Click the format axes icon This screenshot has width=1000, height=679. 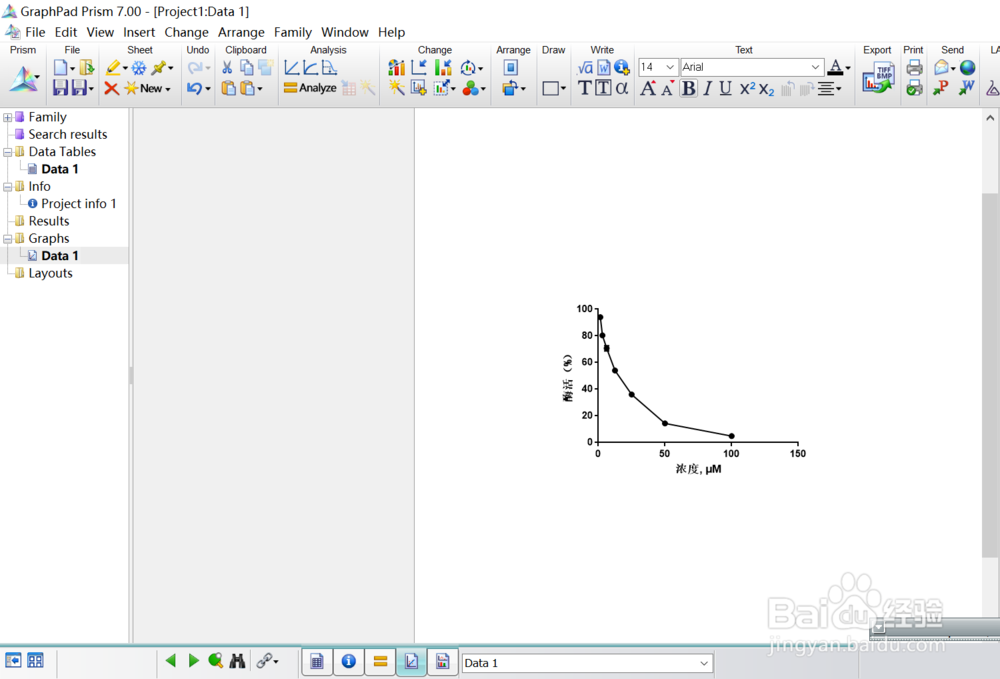click(419, 68)
